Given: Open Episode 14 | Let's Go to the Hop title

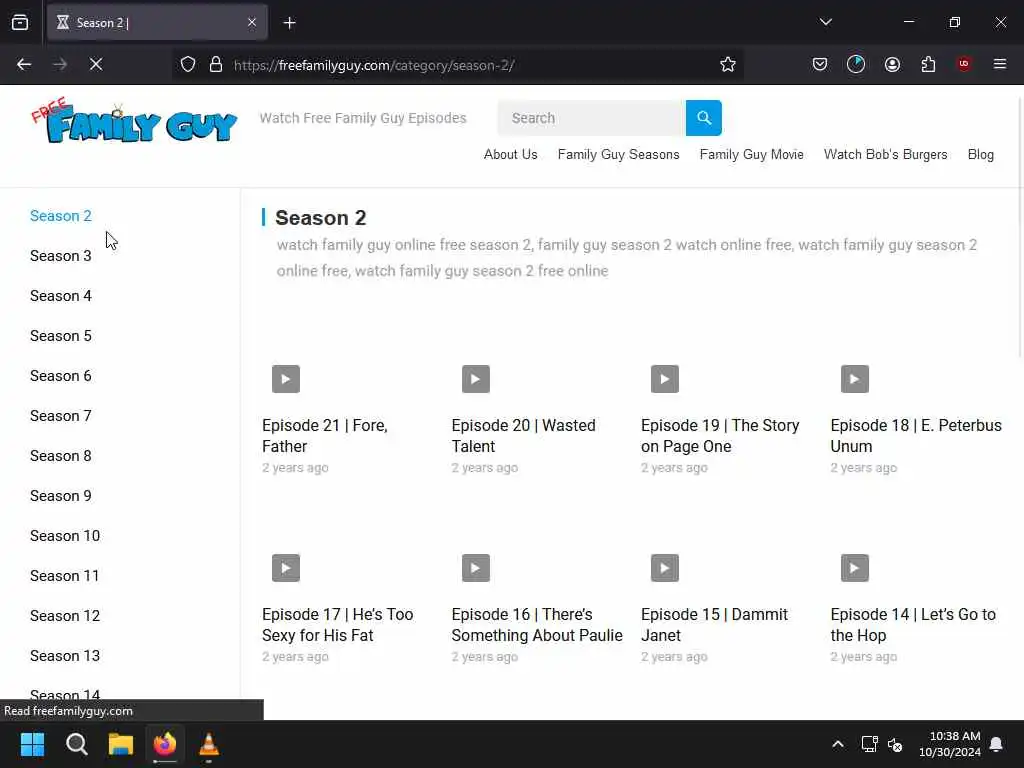Looking at the screenshot, I should 913,625.
